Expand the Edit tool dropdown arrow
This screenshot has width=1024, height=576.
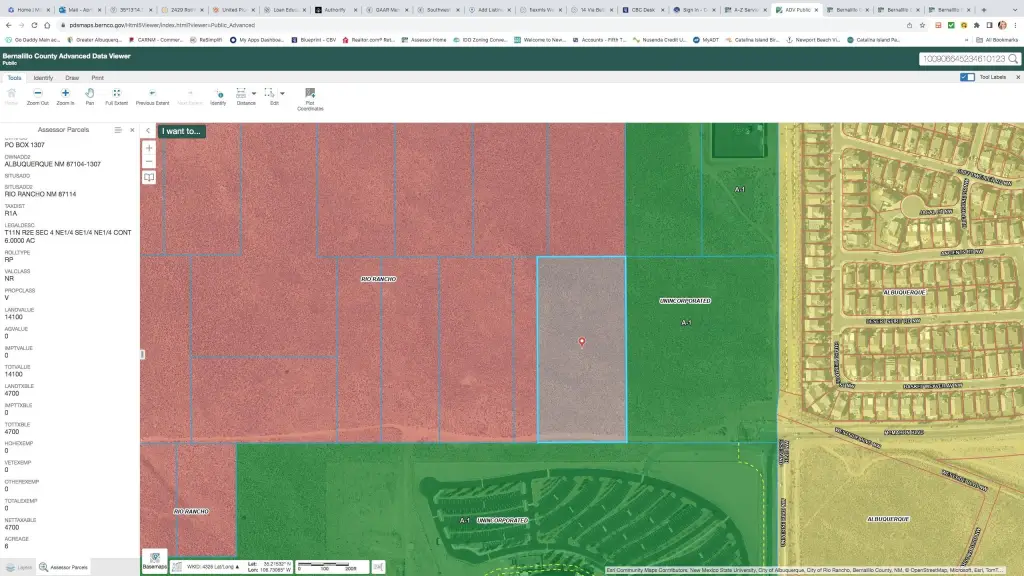tap(282, 93)
